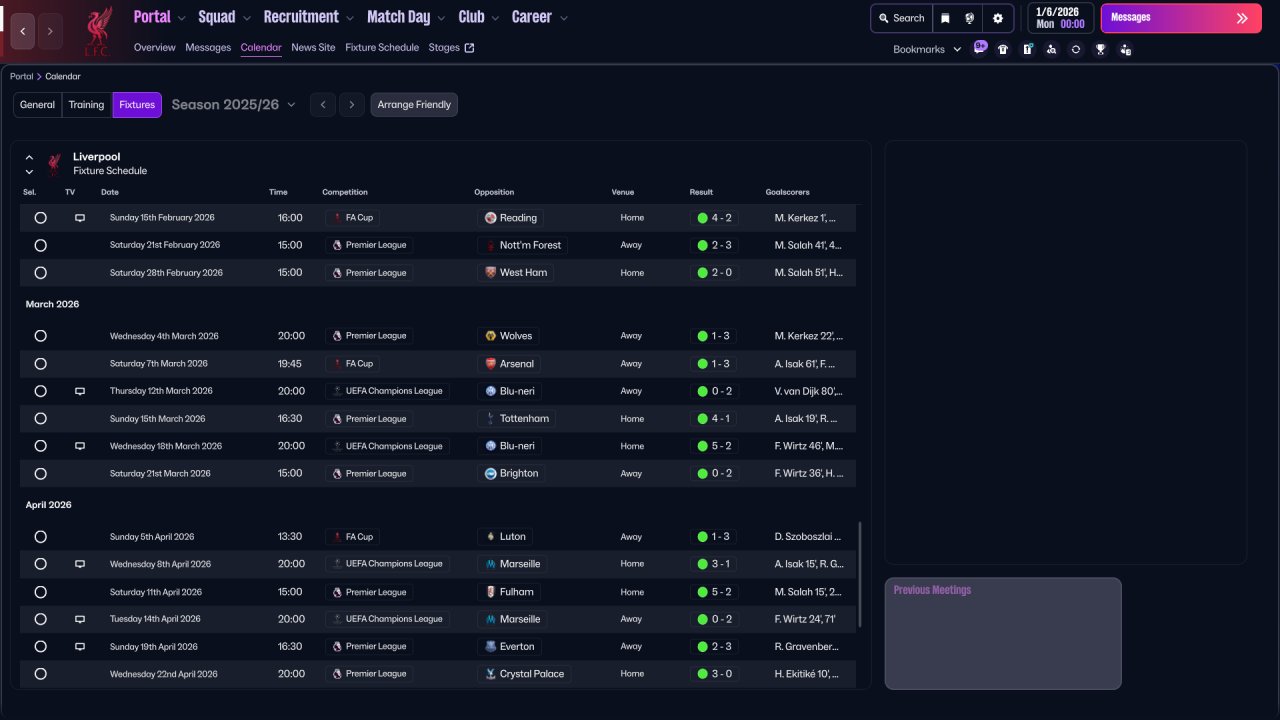Select the radio button for the Wolves fixture
Viewport: 1280px width, 720px height.
40,336
